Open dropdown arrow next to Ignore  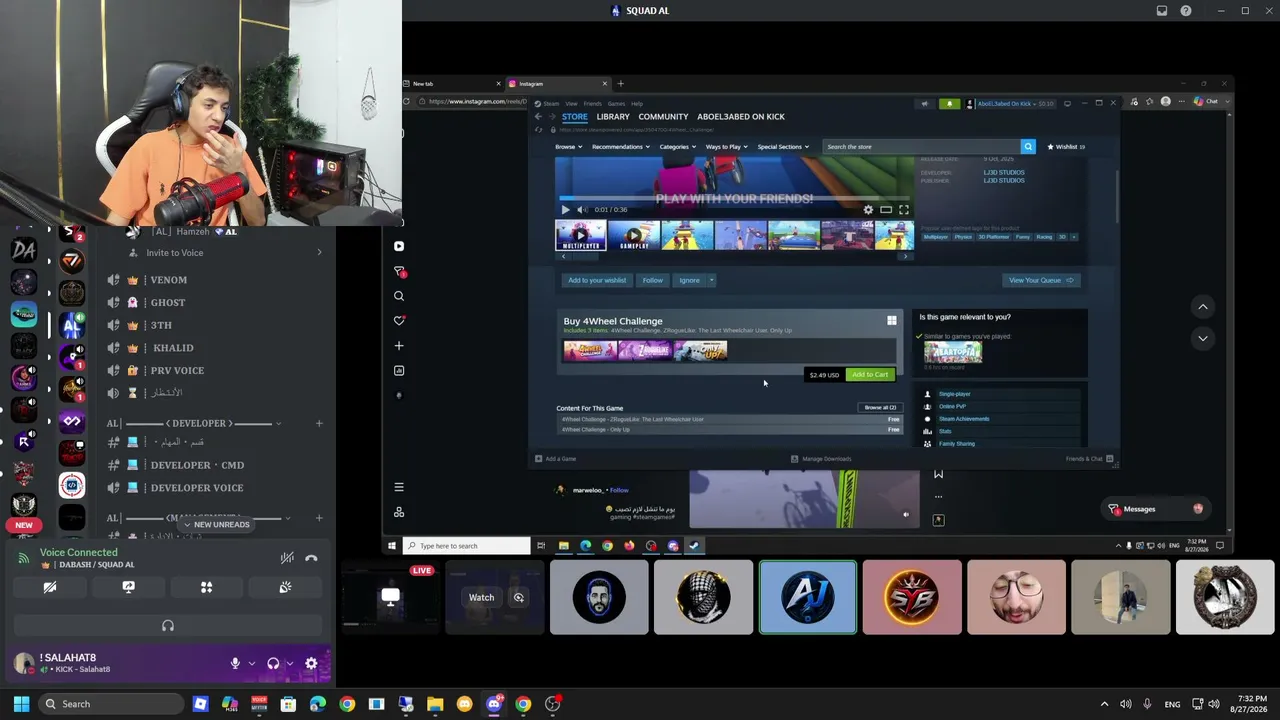[712, 280]
